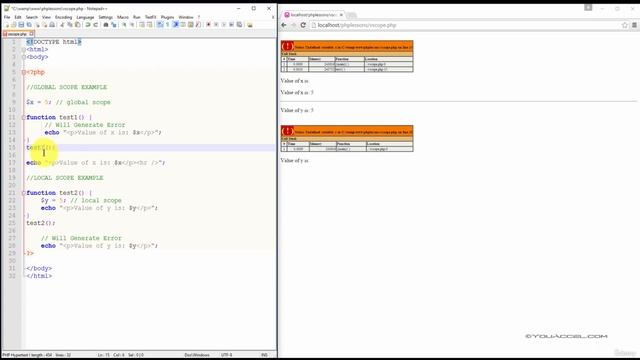Toggle show all characters in toolbar
This screenshot has height=360, width=640.
click(x=167, y=25)
